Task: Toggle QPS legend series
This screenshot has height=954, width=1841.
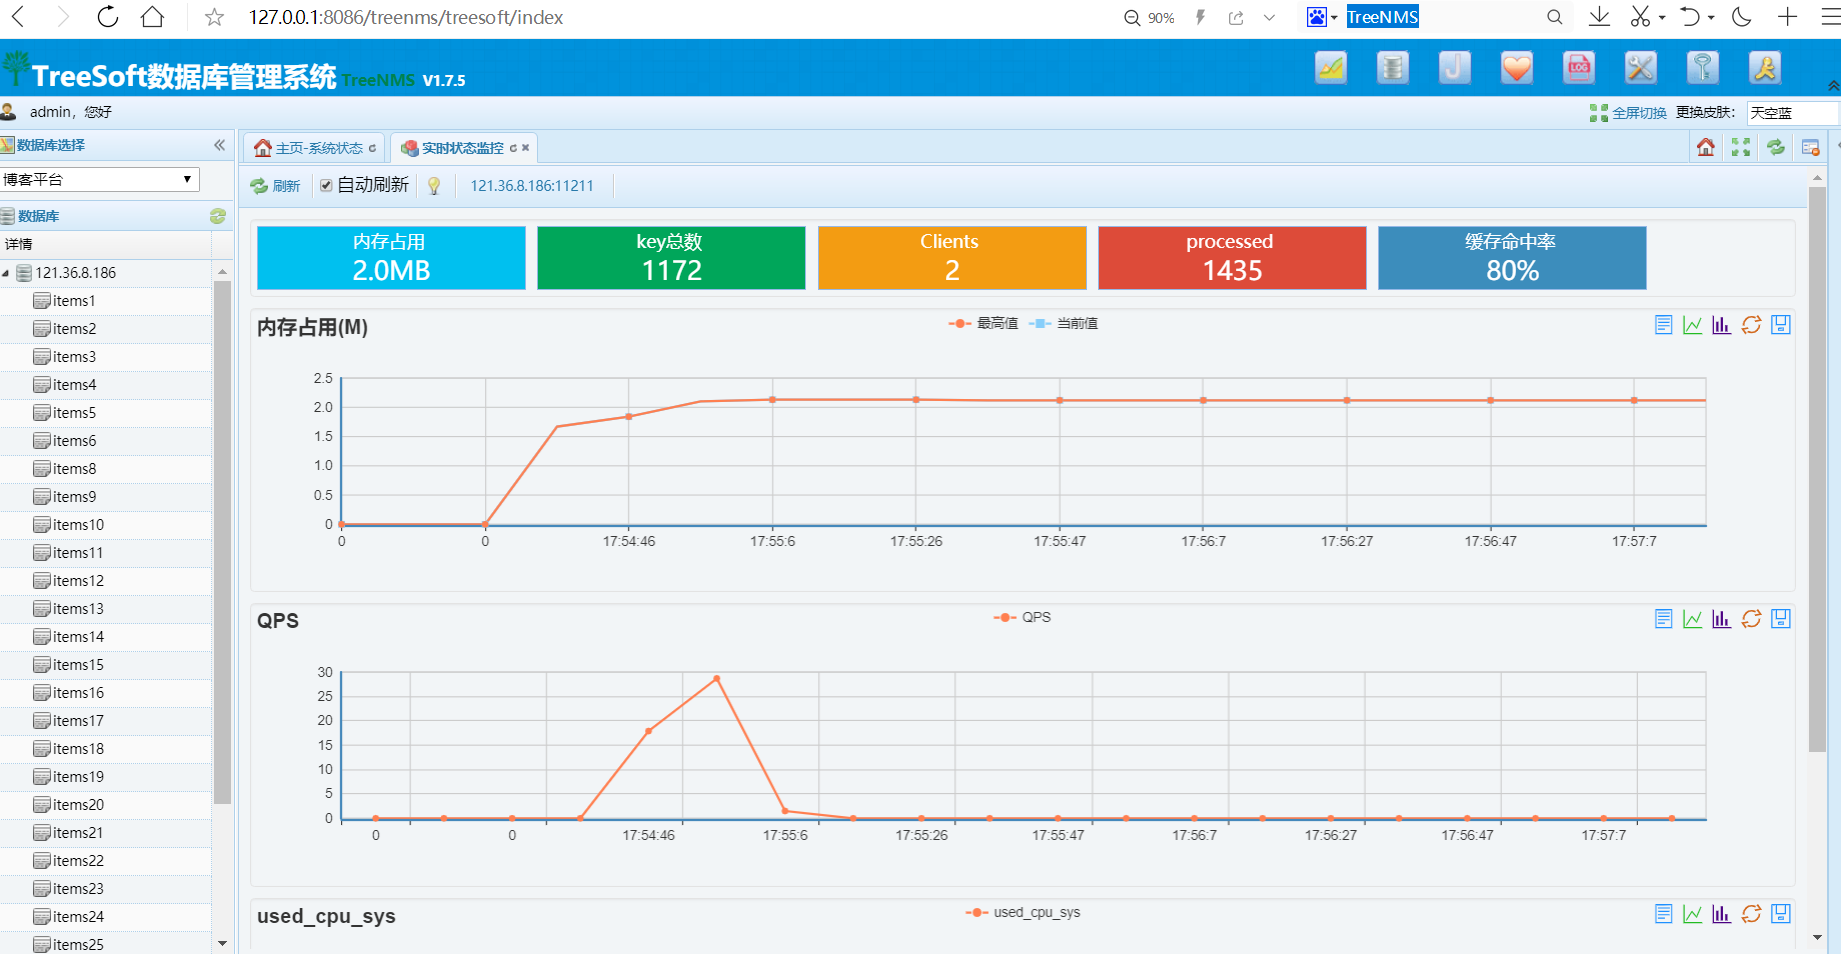Action: pos(1022,617)
